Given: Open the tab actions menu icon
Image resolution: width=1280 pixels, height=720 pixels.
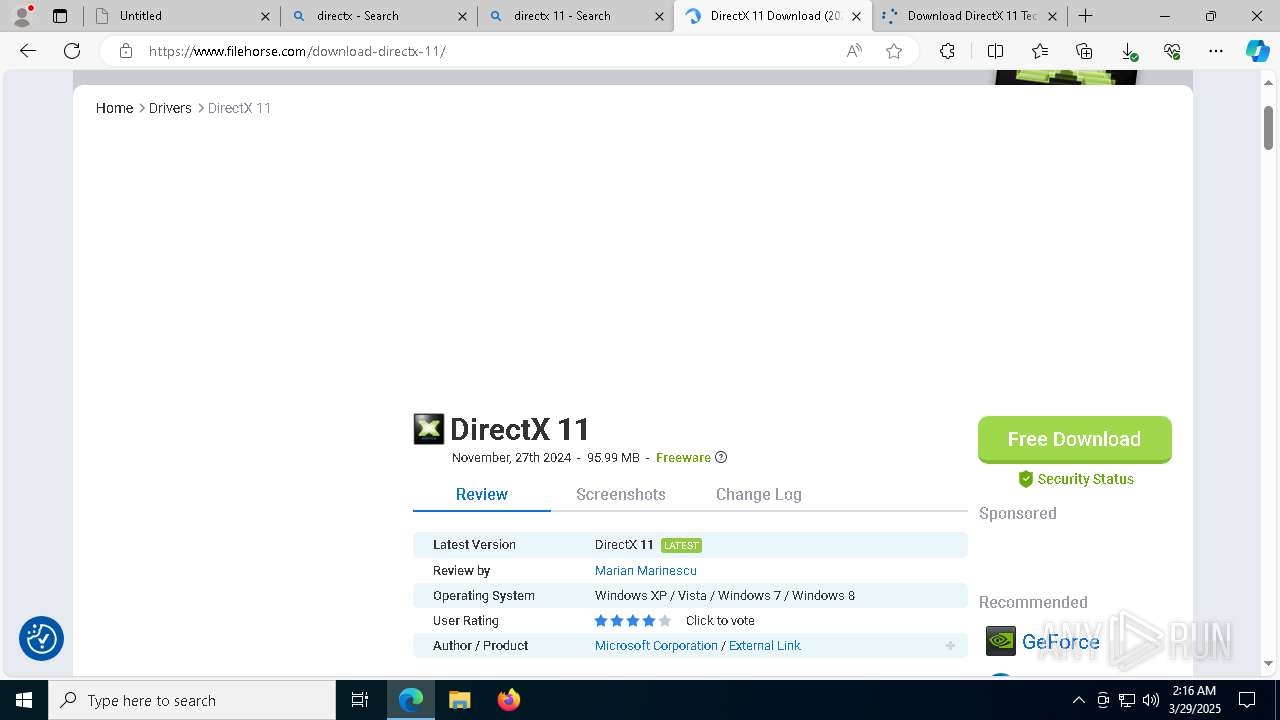Looking at the screenshot, I should pyautogui.click(x=60, y=16).
